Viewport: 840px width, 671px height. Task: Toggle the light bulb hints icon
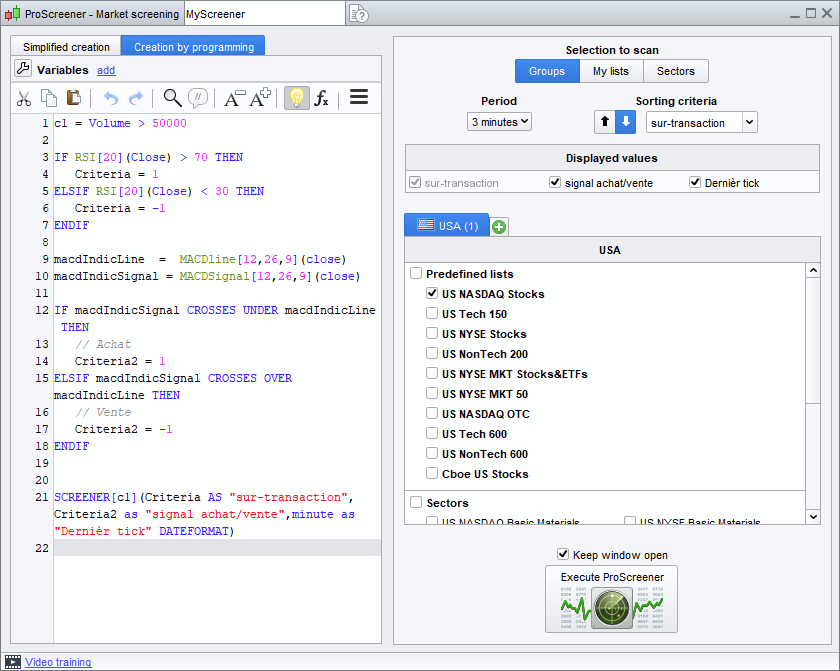296,98
